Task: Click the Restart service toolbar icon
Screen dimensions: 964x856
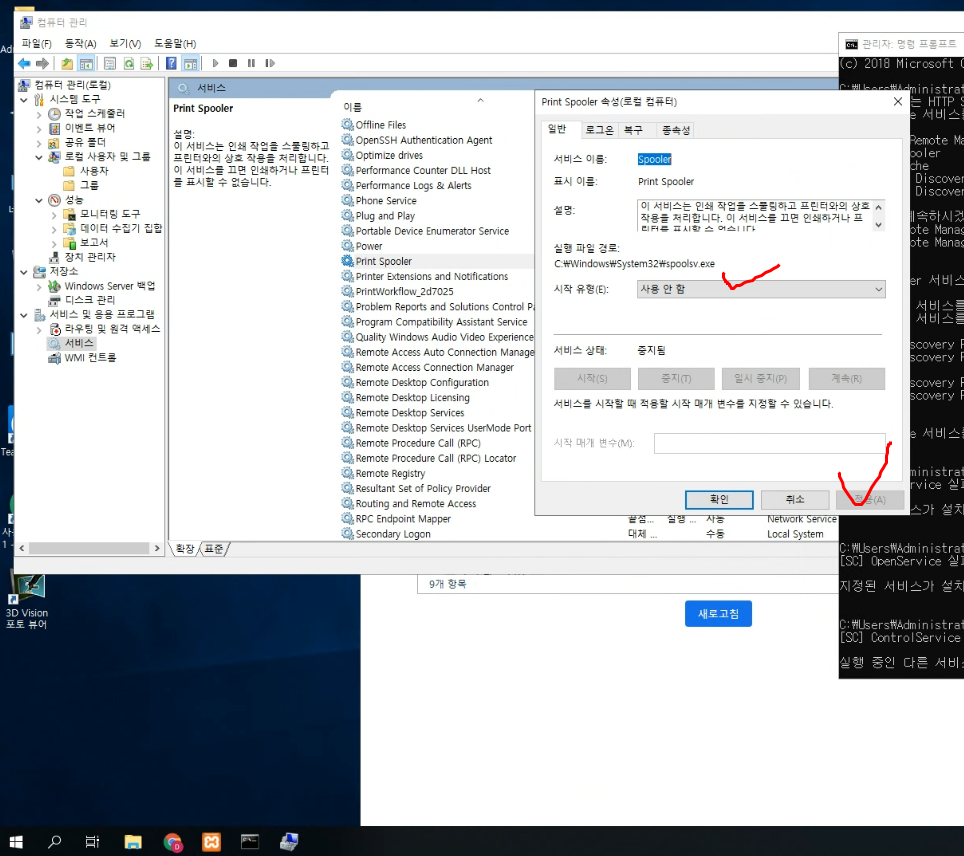Action: [270, 63]
